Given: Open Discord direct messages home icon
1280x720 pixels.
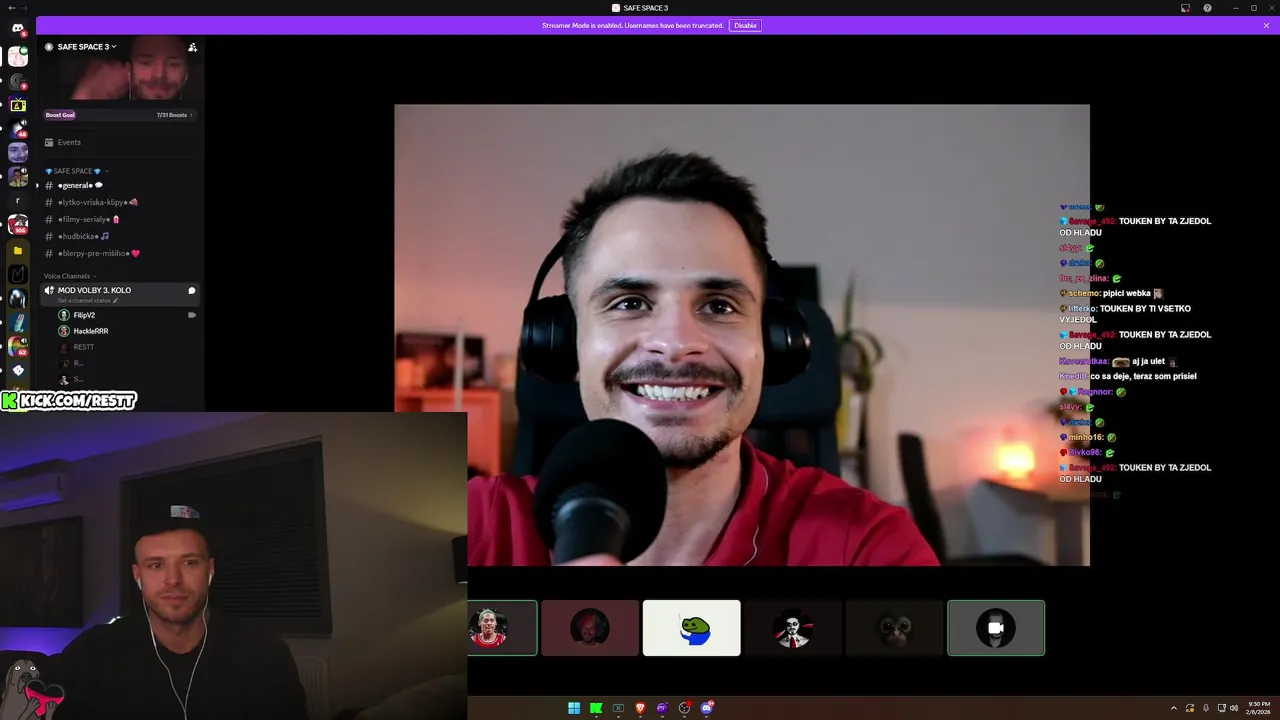Looking at the screenshot, I should point(18,29).
